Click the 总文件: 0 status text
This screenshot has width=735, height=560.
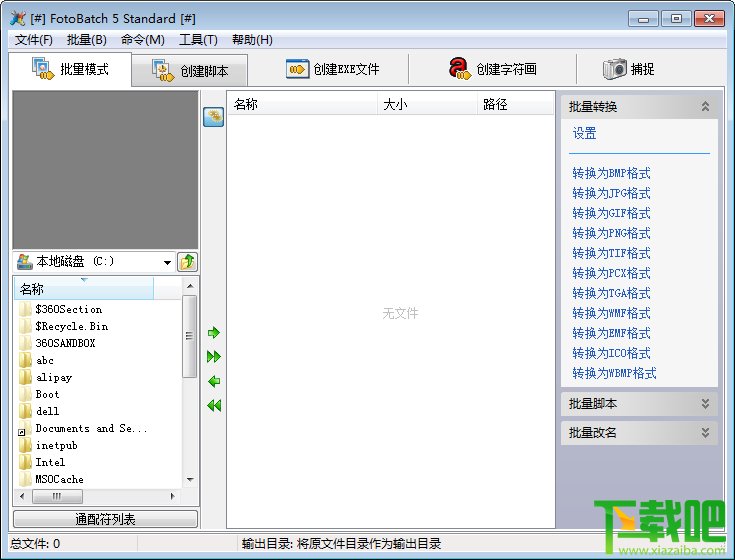(x=35, y=544)
